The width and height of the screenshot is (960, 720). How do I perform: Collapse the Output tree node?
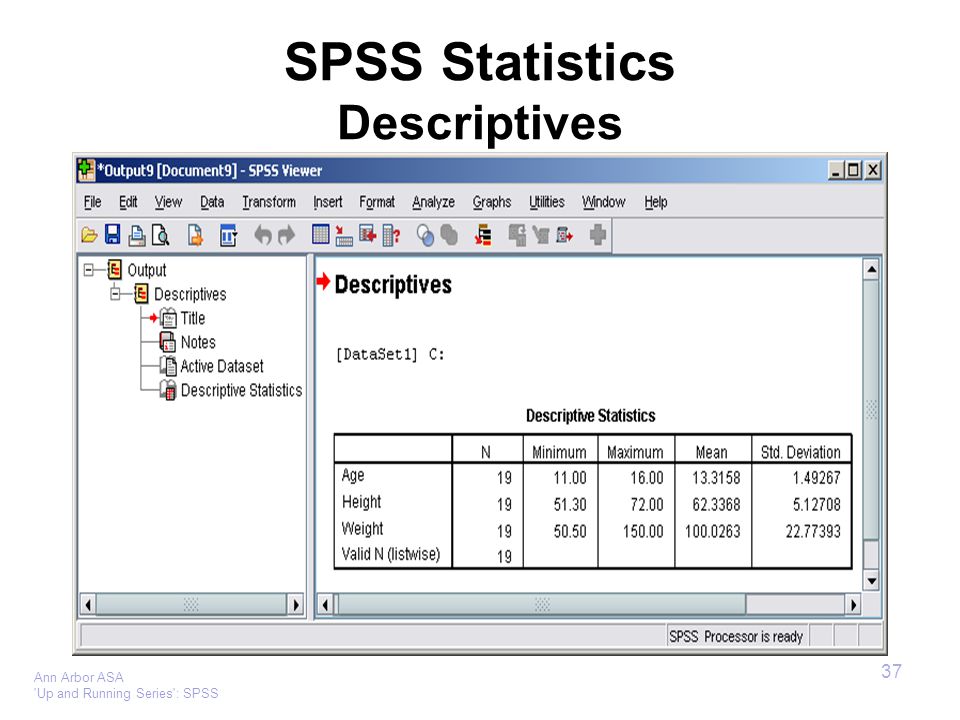click(x=89, y=270)
